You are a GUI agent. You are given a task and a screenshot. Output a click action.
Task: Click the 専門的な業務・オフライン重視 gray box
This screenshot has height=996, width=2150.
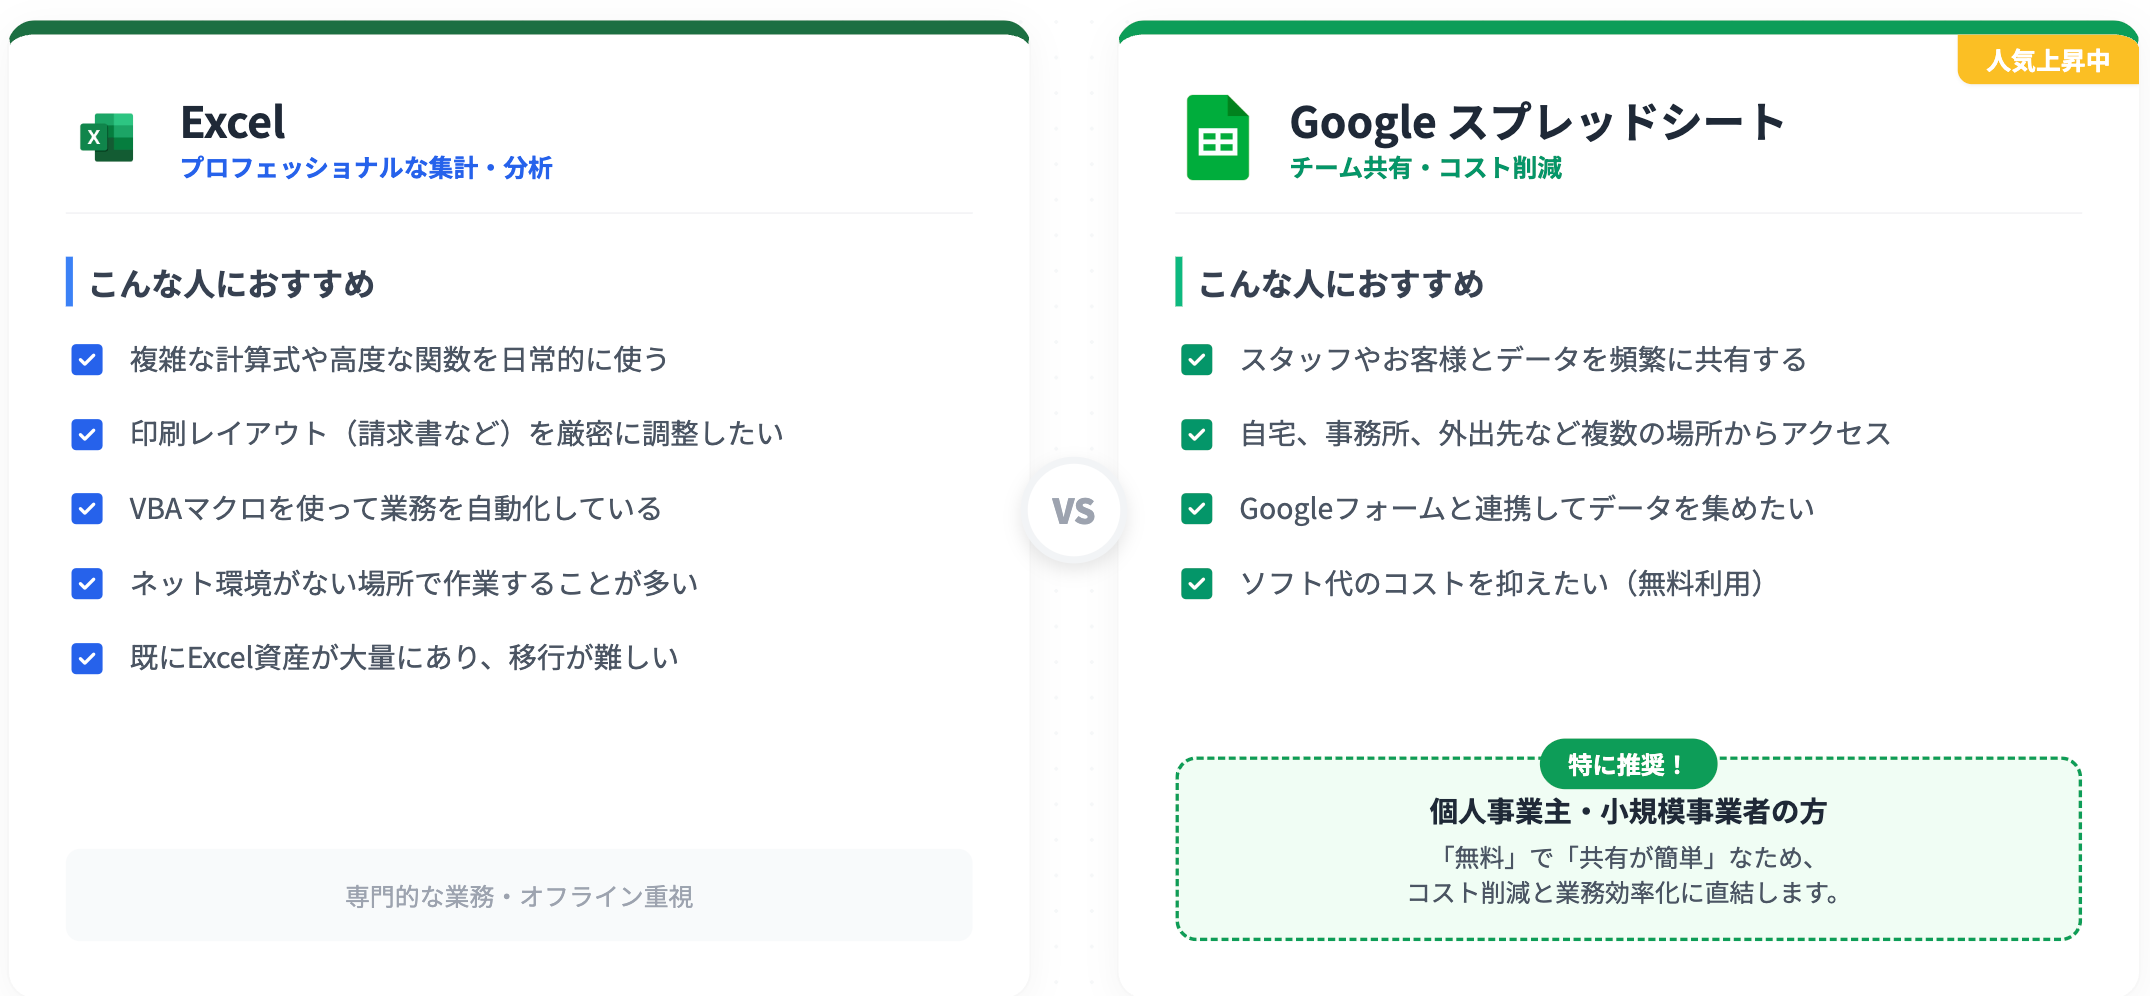click(519, 896)
